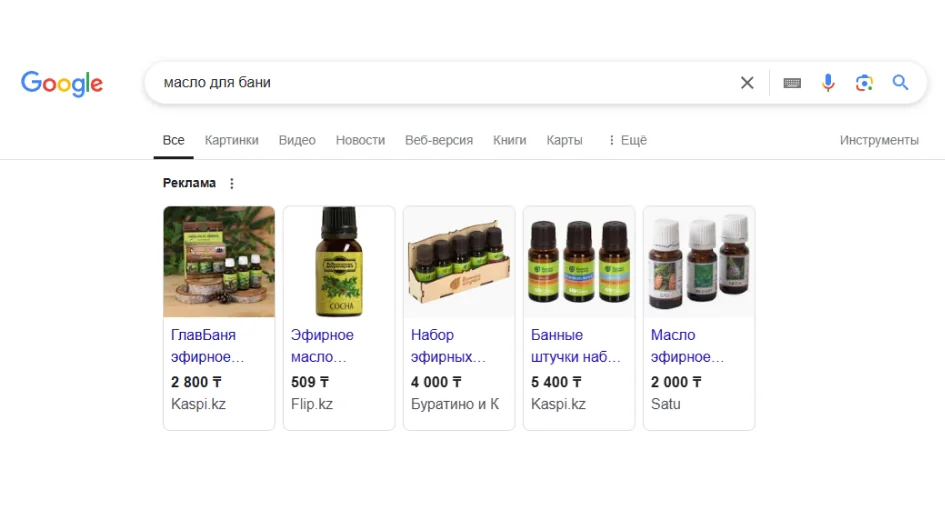Open the ad options three-dot menu next to Реклама
The height and width of the screenshot is (520, 945).
coord(231,183)
